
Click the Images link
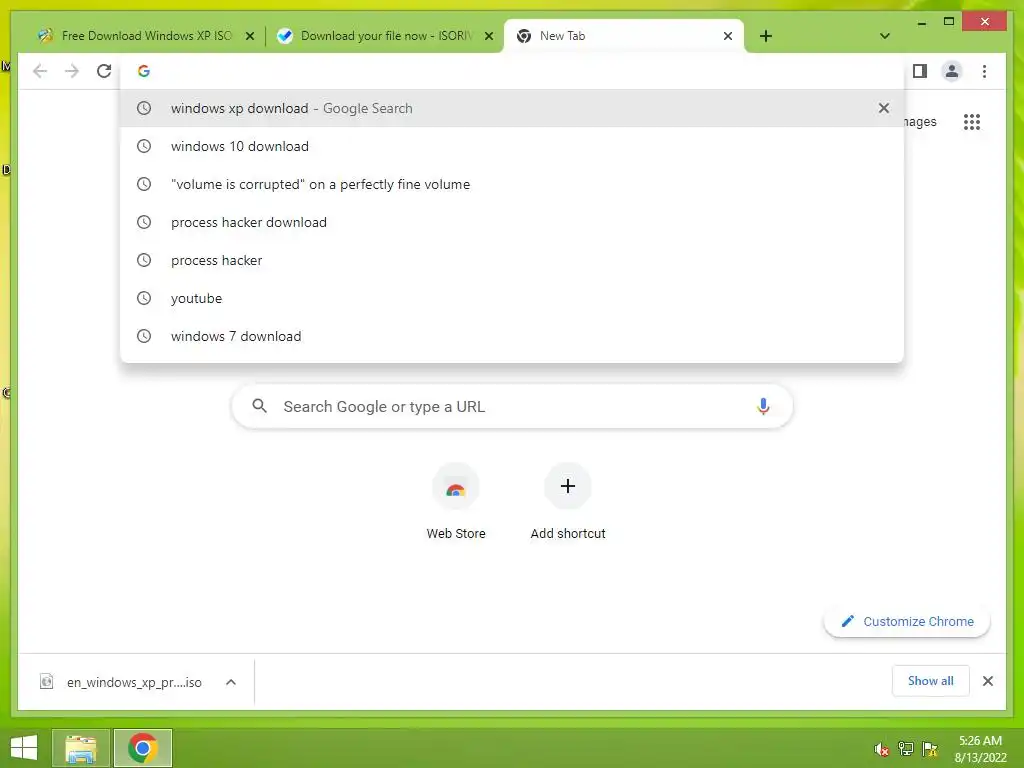coord(920,121)
